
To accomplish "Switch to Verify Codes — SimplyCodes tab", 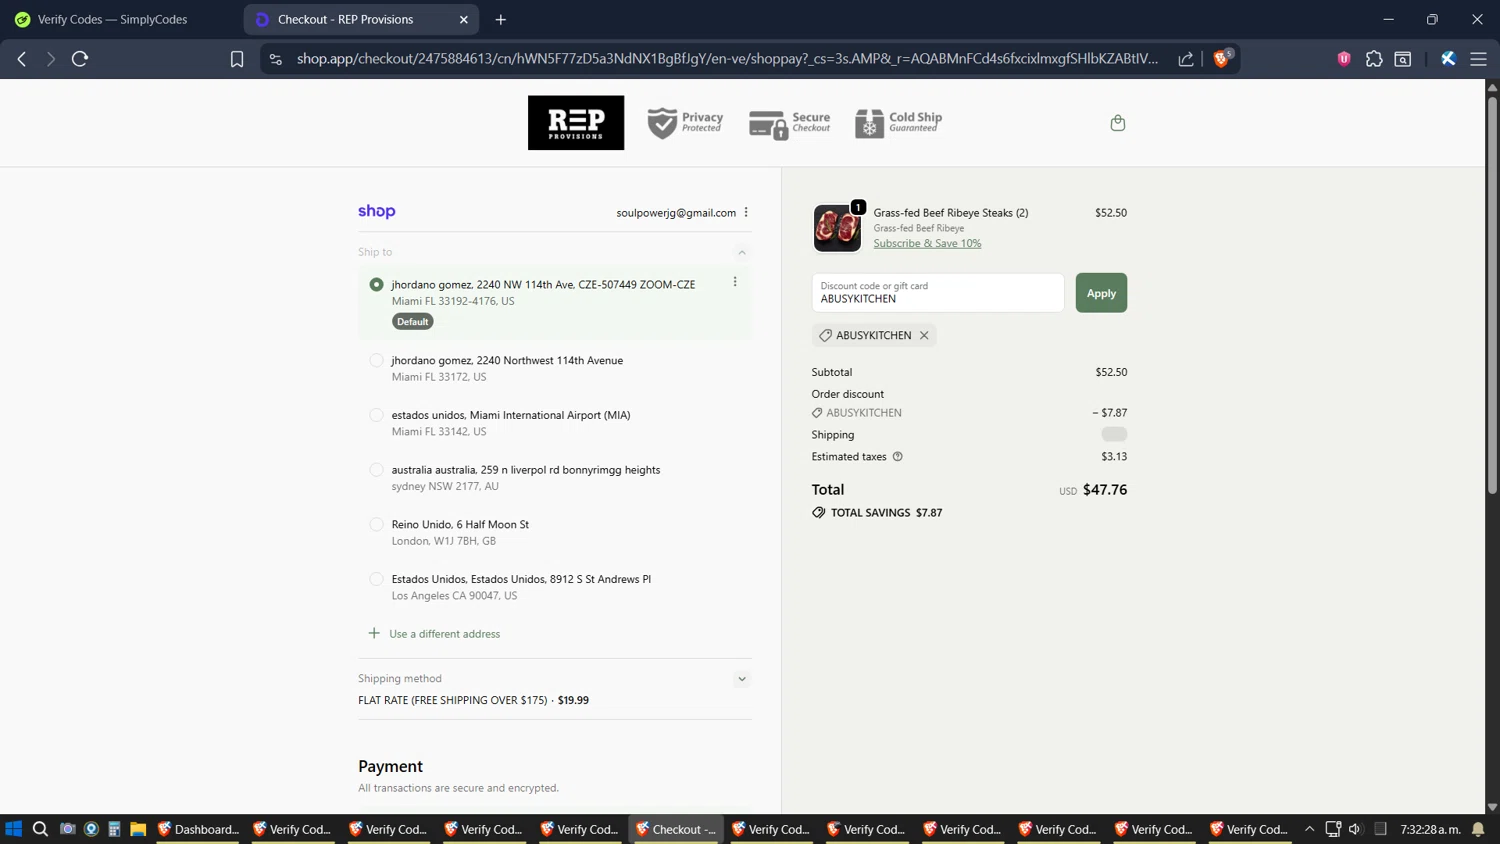I will click(112, 19).
